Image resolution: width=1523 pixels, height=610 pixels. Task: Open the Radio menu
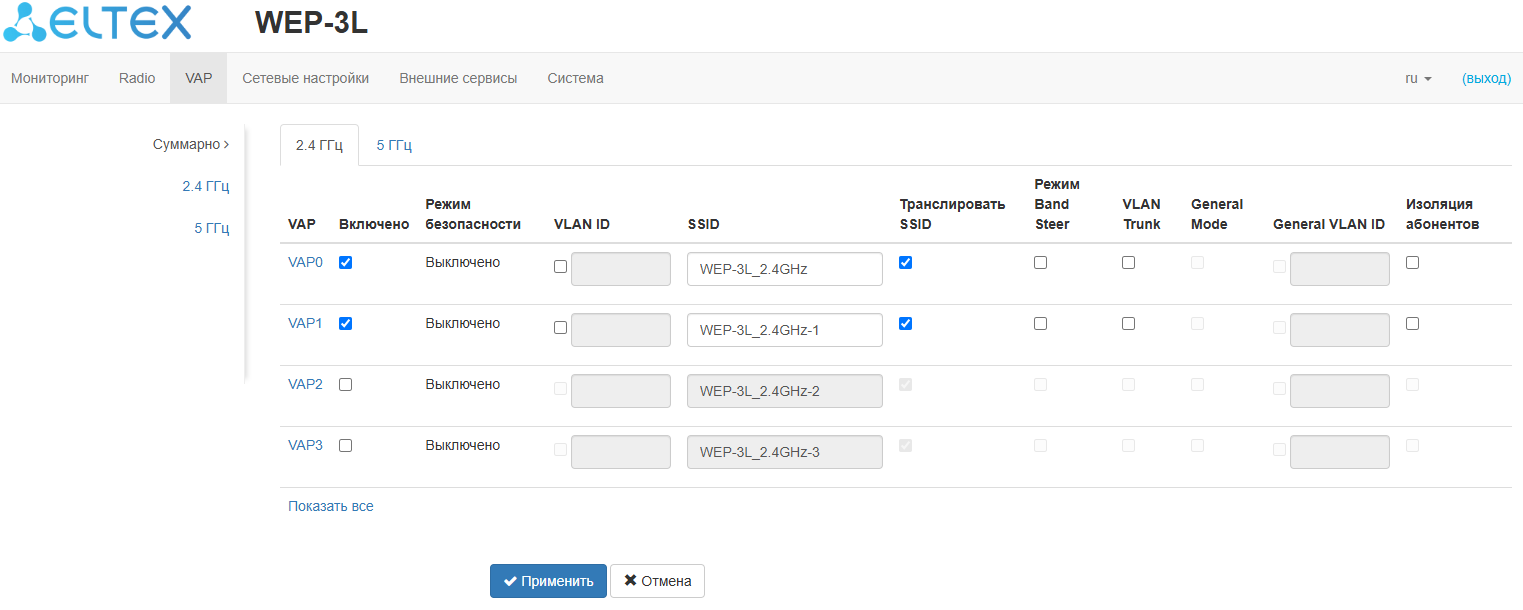137,78
